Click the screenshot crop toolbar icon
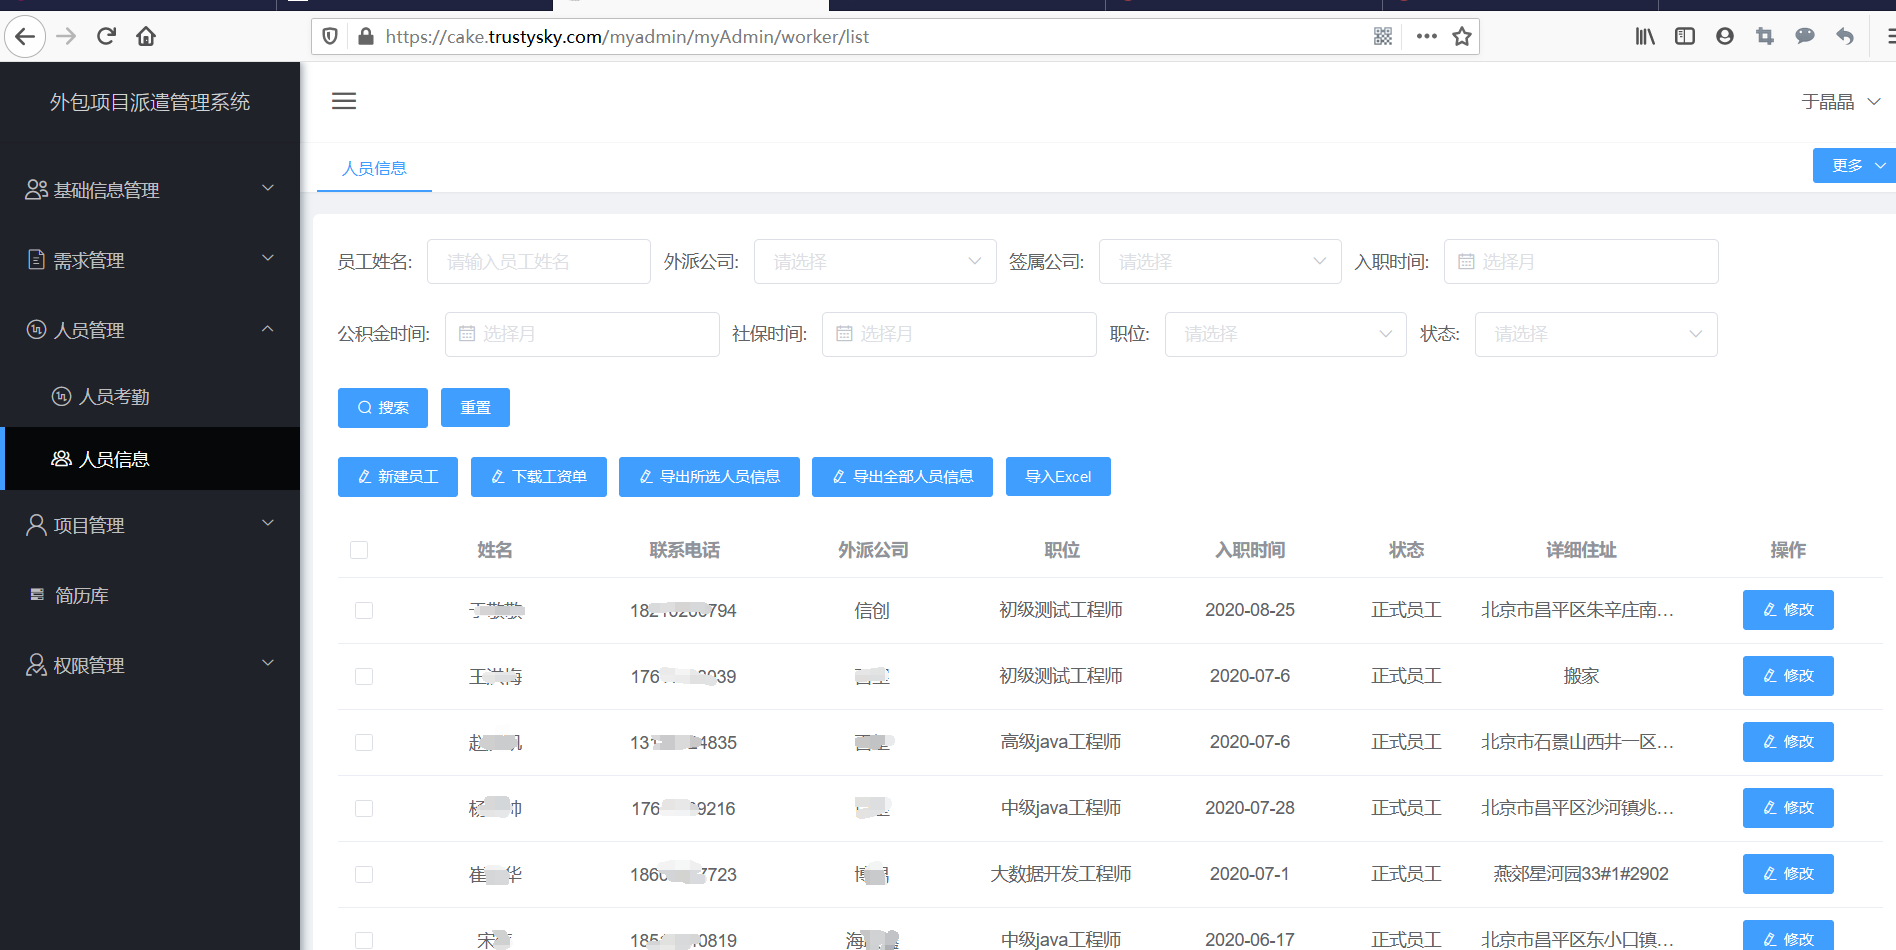Image resolution: width=1896 pixels, height=950 pixels. (x=1765, y=37)
